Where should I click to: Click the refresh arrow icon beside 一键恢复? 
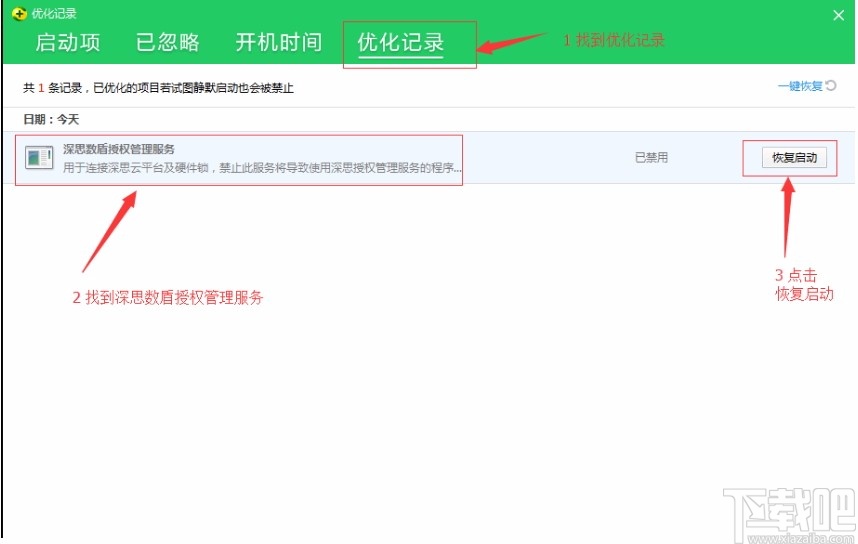[831, 85]
